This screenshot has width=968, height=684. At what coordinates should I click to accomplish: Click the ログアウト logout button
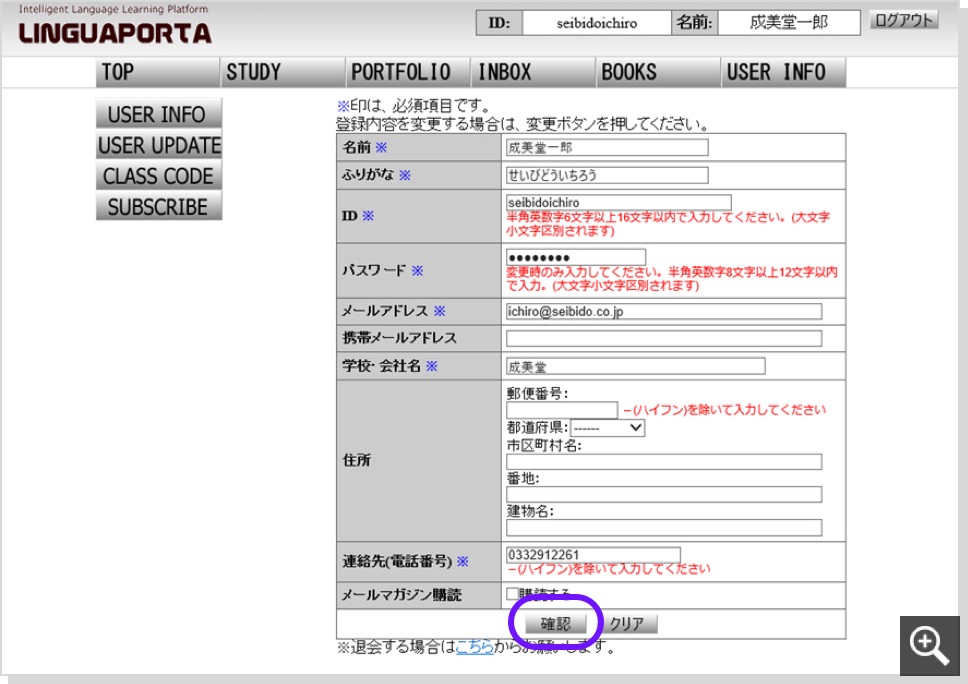point(901,18)
